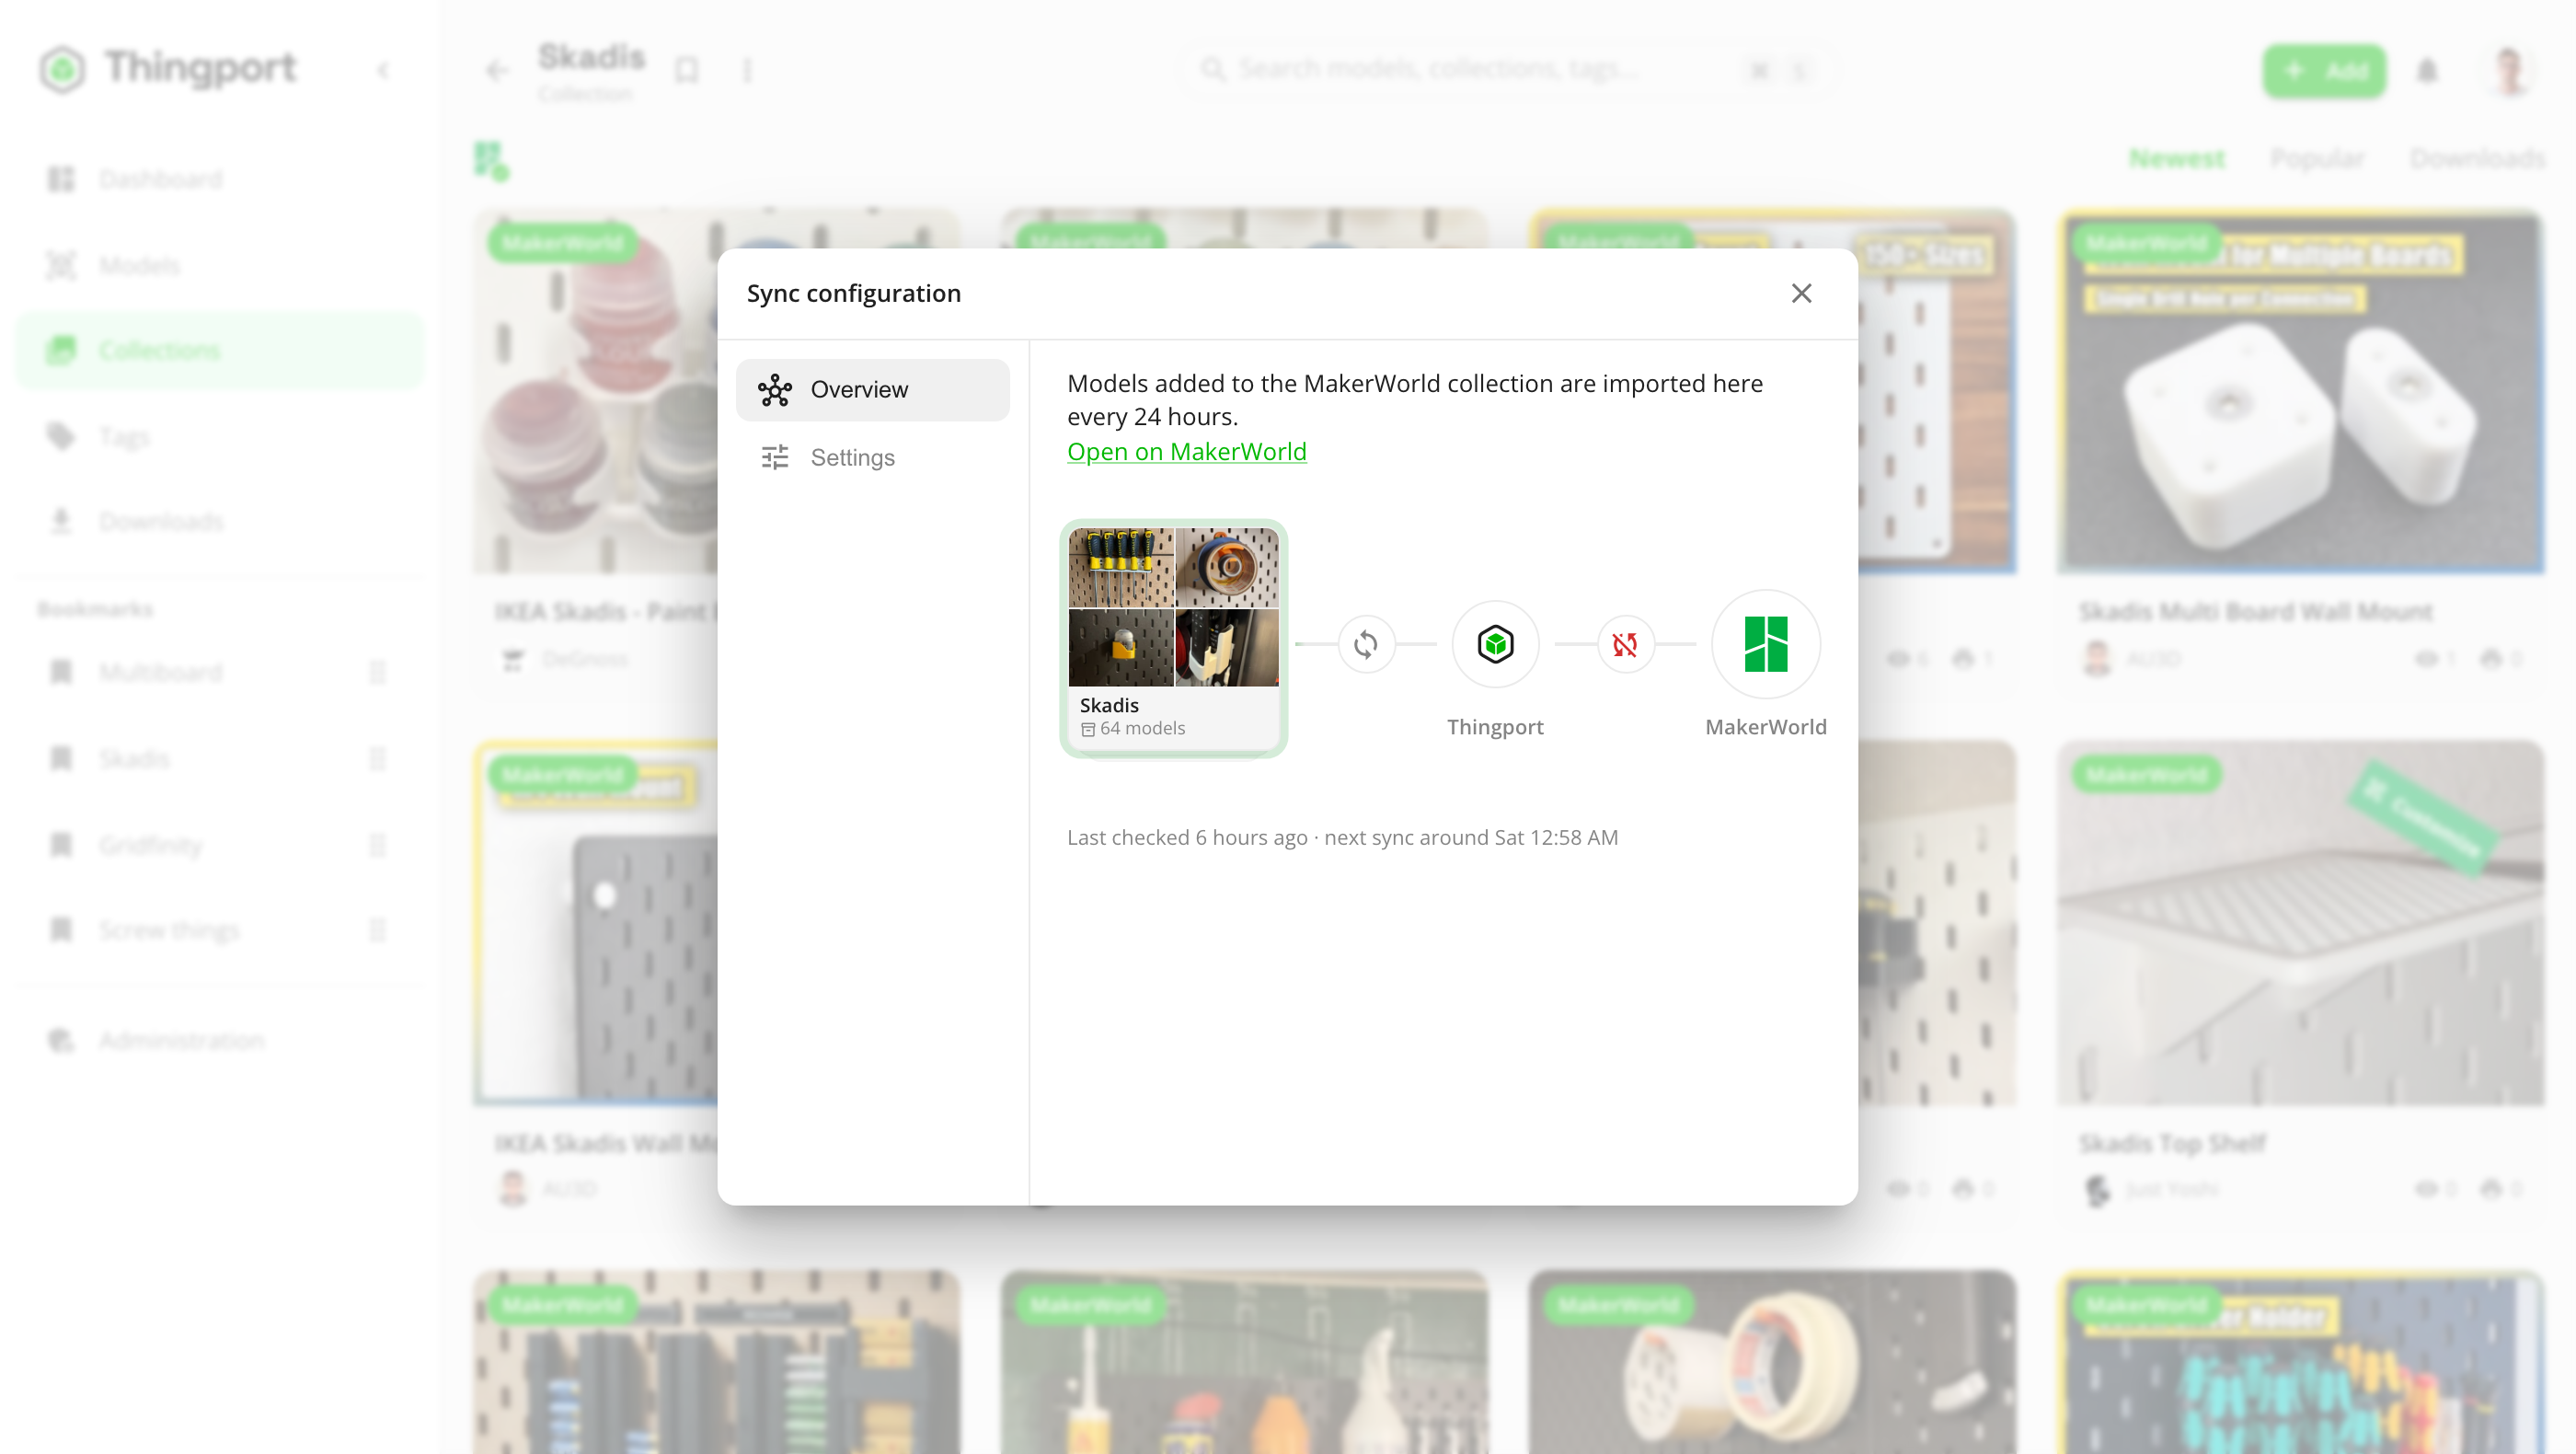Screen dimensions: 2576x1454
Task: Open the three-dot menu beside Skadis title
Action: pos(747,70)
